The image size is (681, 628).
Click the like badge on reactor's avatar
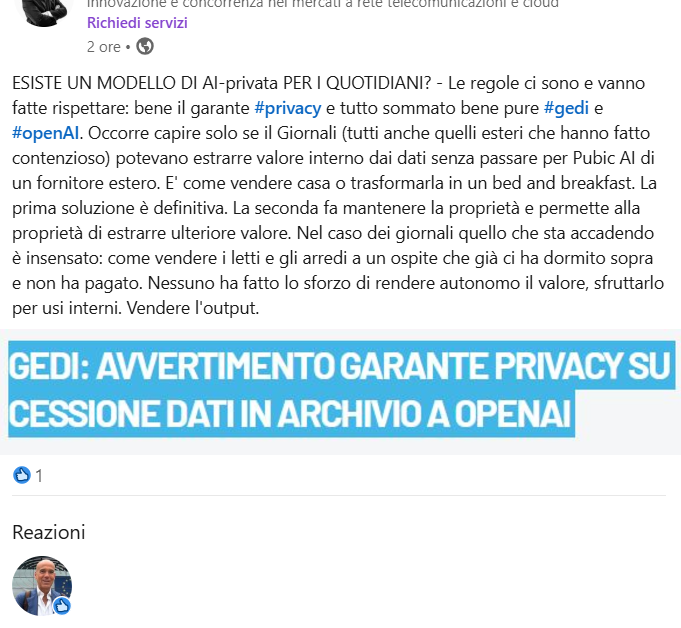tap(62, 605)
